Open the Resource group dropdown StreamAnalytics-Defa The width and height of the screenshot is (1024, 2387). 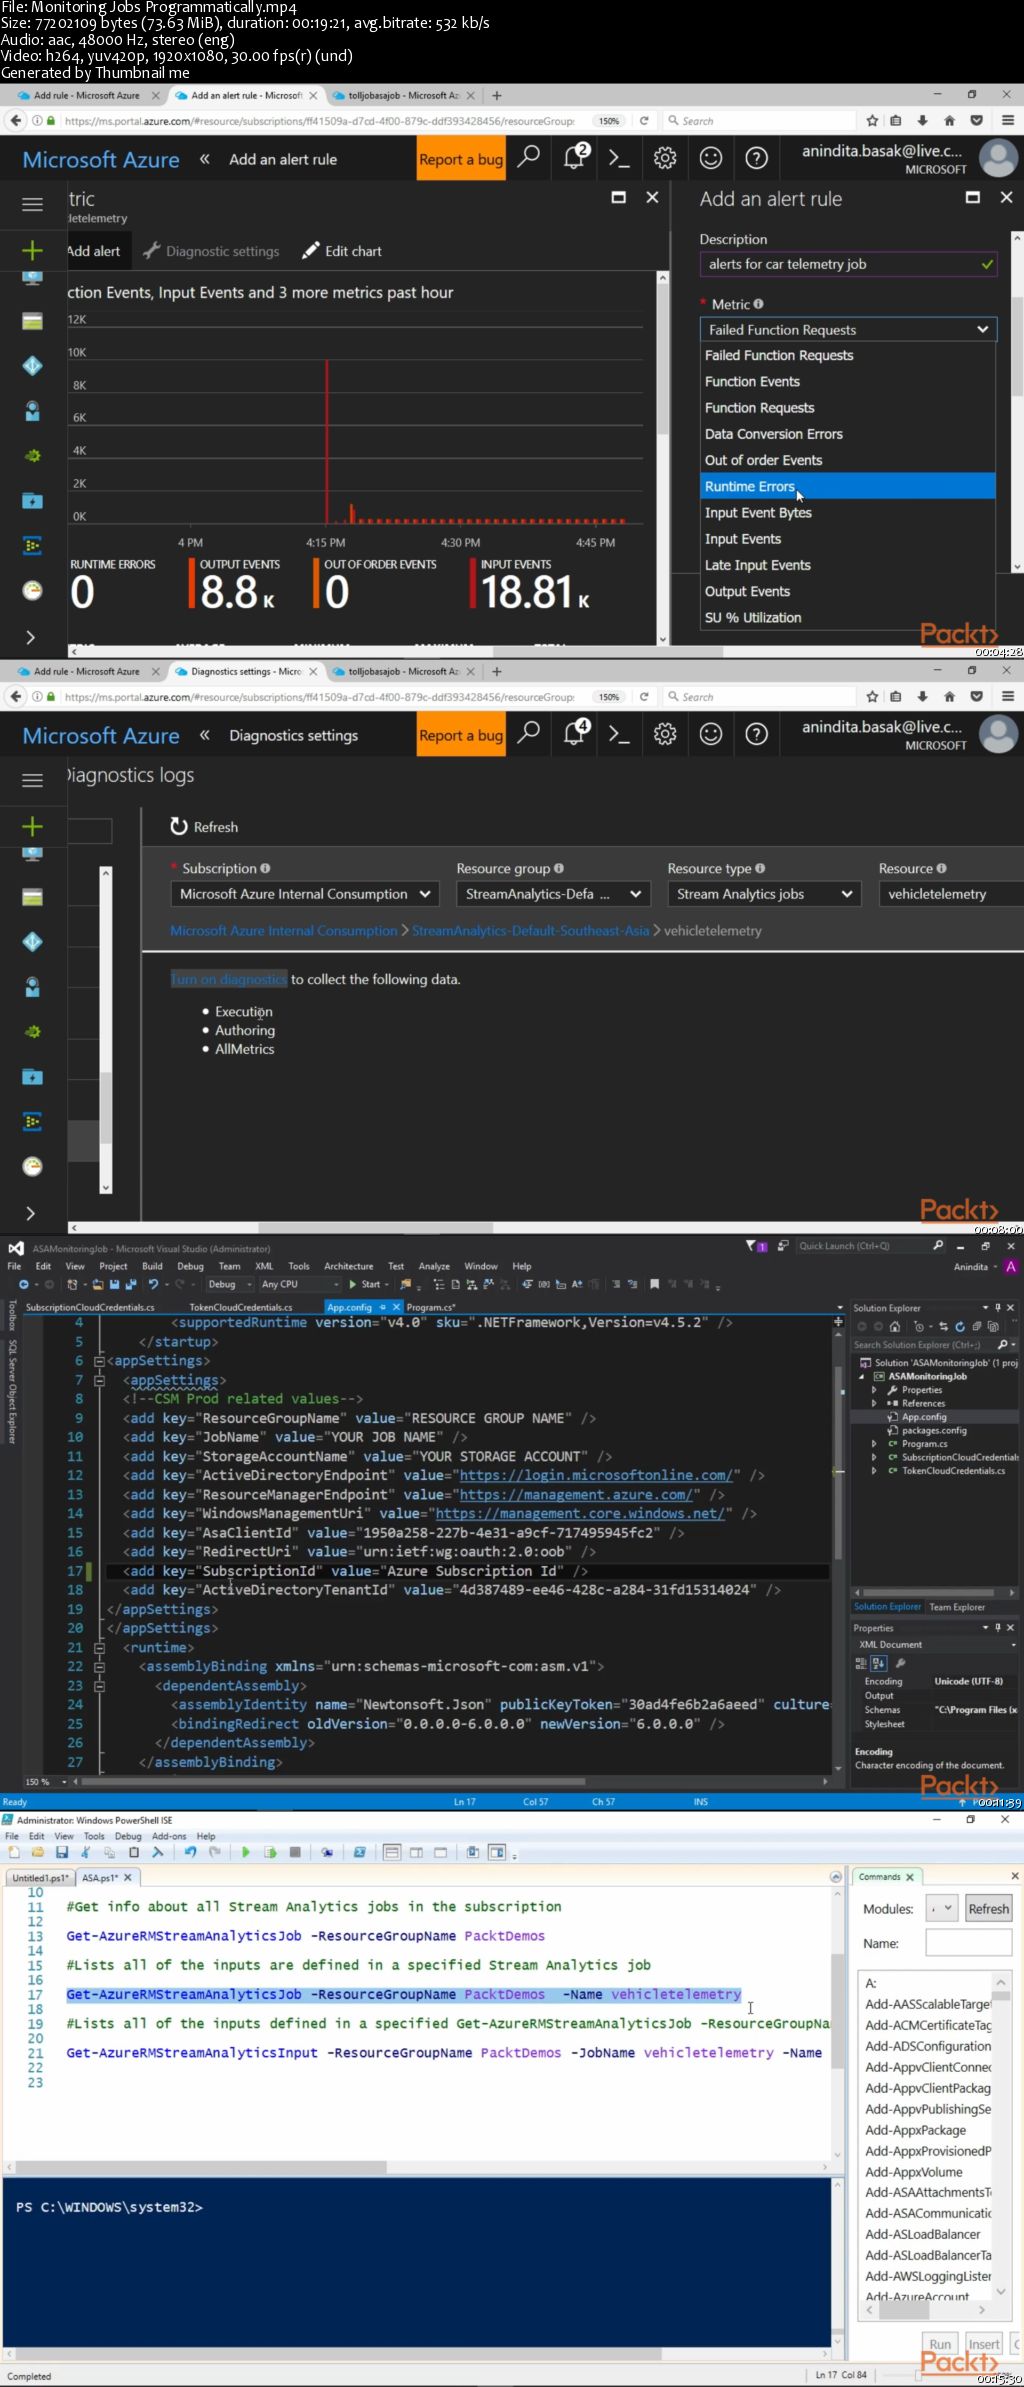[x=553, y=894]
